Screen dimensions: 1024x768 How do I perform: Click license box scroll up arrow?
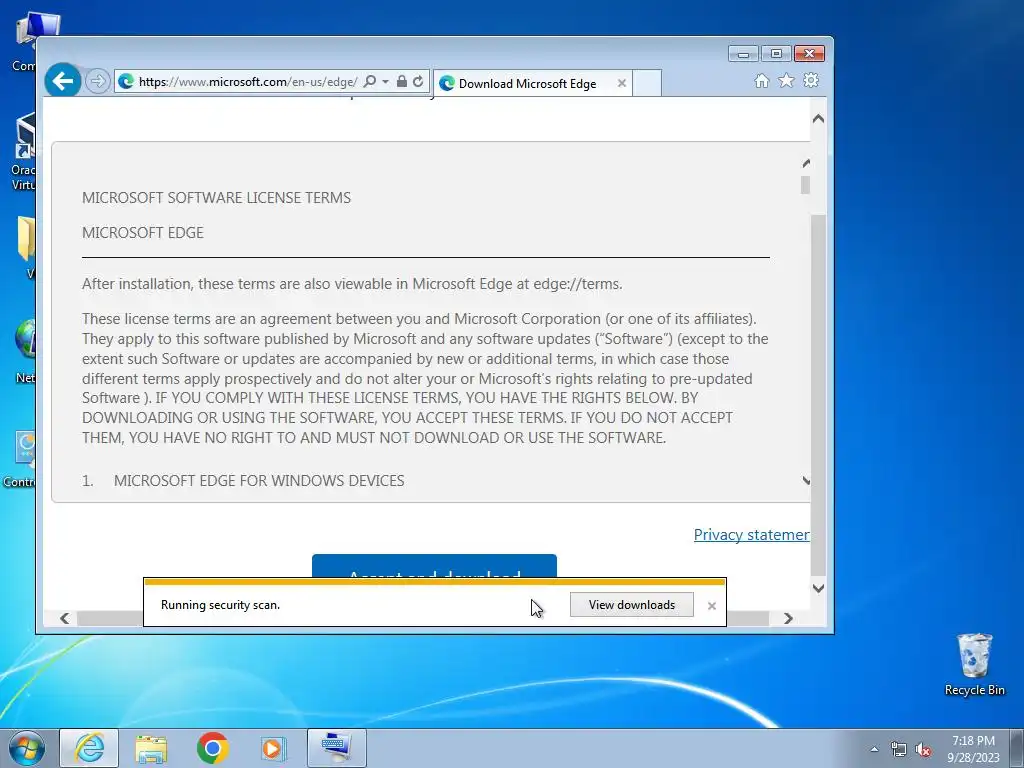[x=806, y=163]
